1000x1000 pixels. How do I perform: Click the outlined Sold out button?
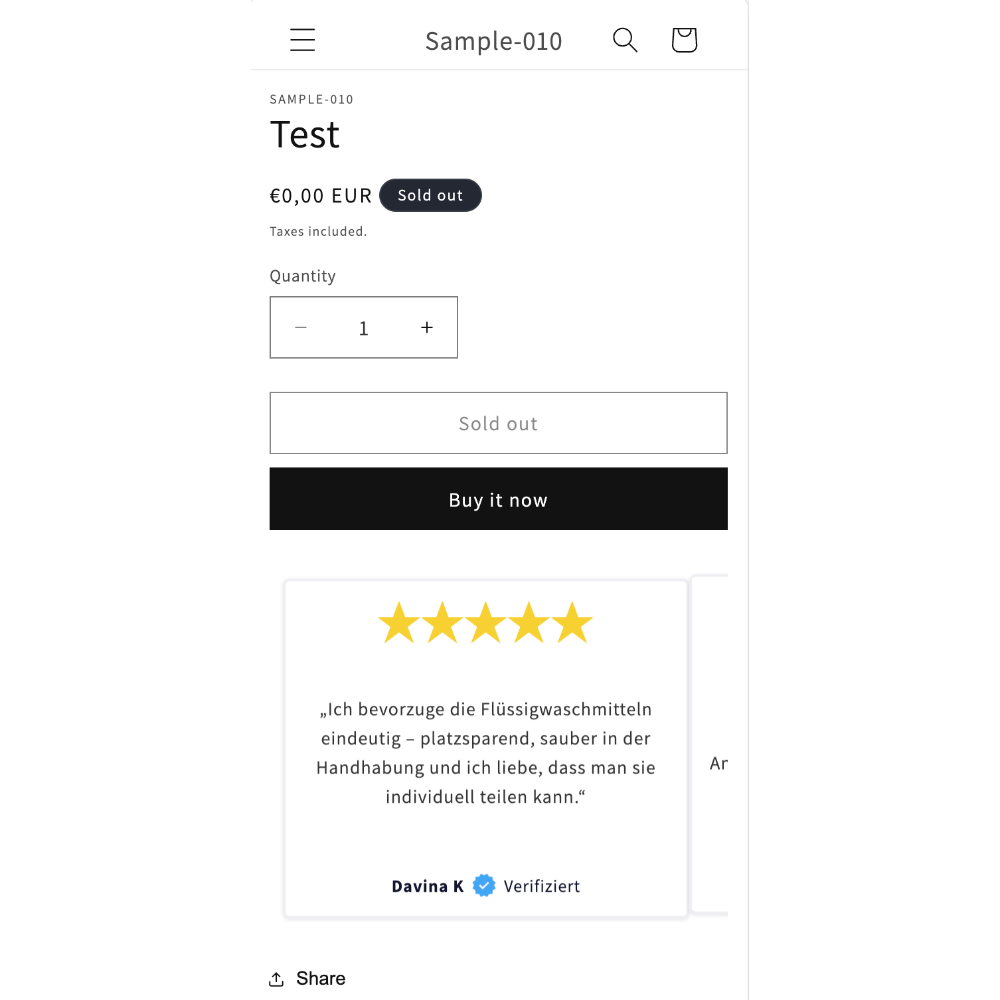tap(498, 423)
